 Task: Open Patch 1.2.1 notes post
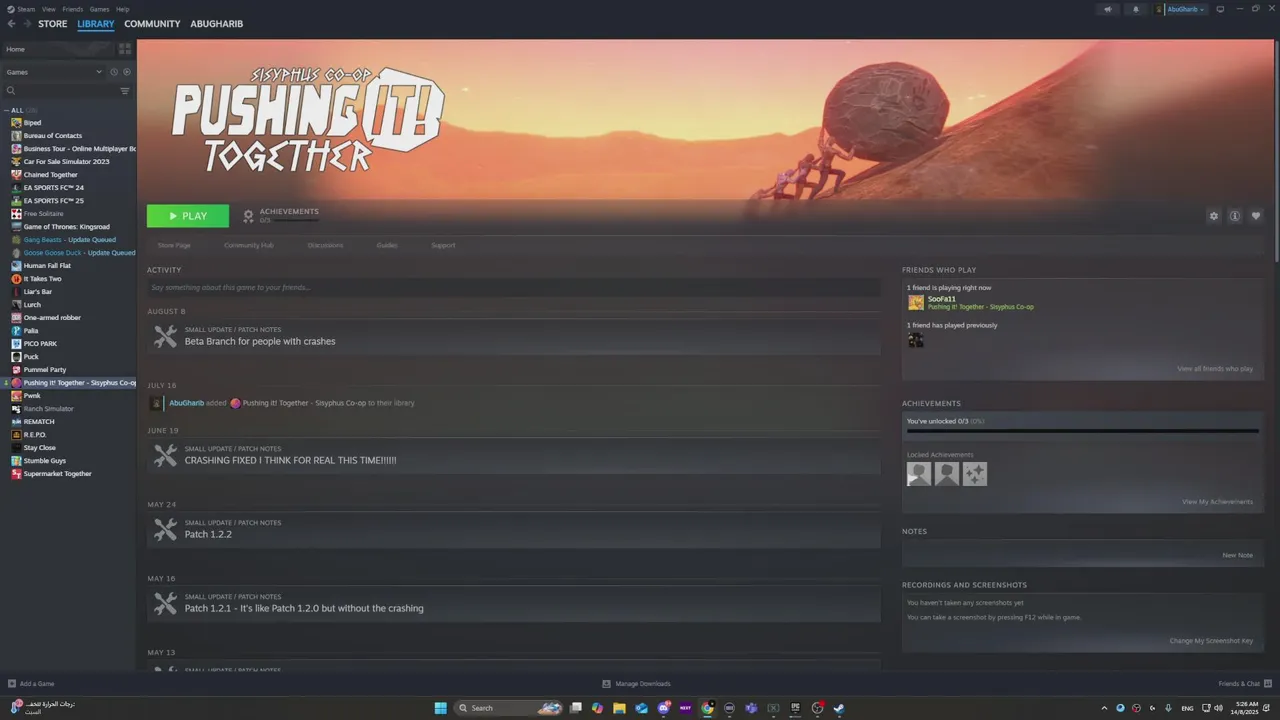[514, 604]
